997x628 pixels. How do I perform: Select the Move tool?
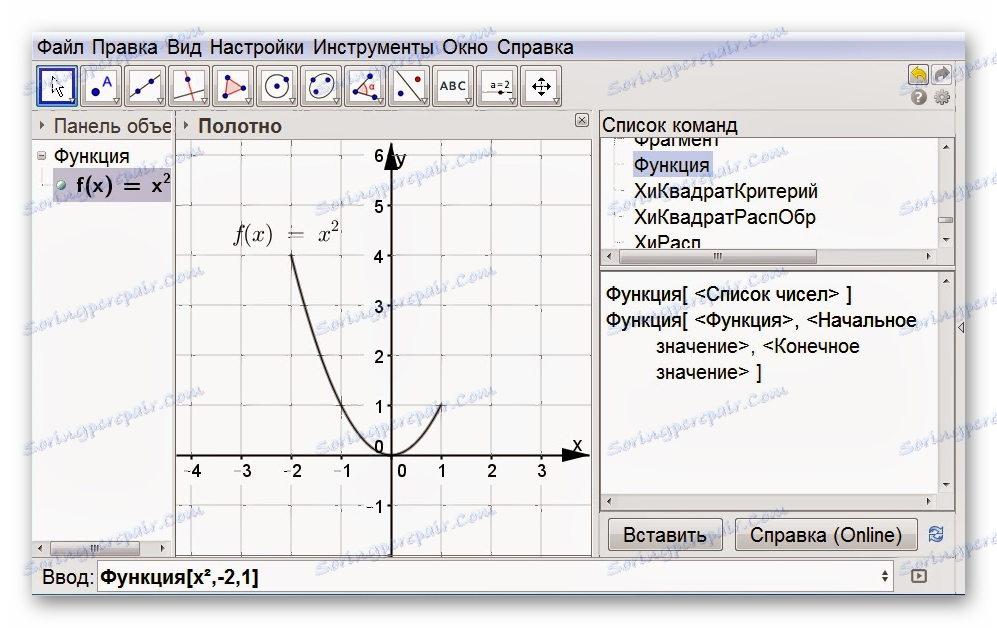point(57,85)
